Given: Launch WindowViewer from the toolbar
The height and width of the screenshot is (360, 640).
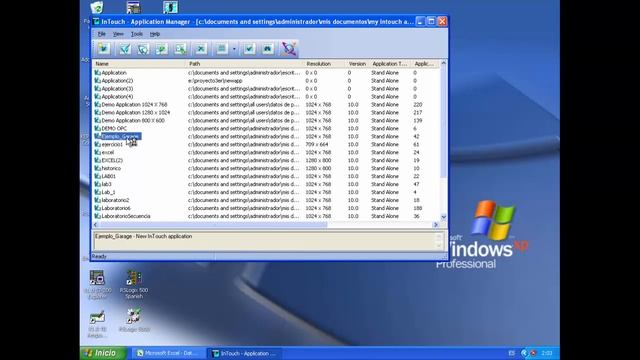Looking at the screenshot, I should 143,49.
